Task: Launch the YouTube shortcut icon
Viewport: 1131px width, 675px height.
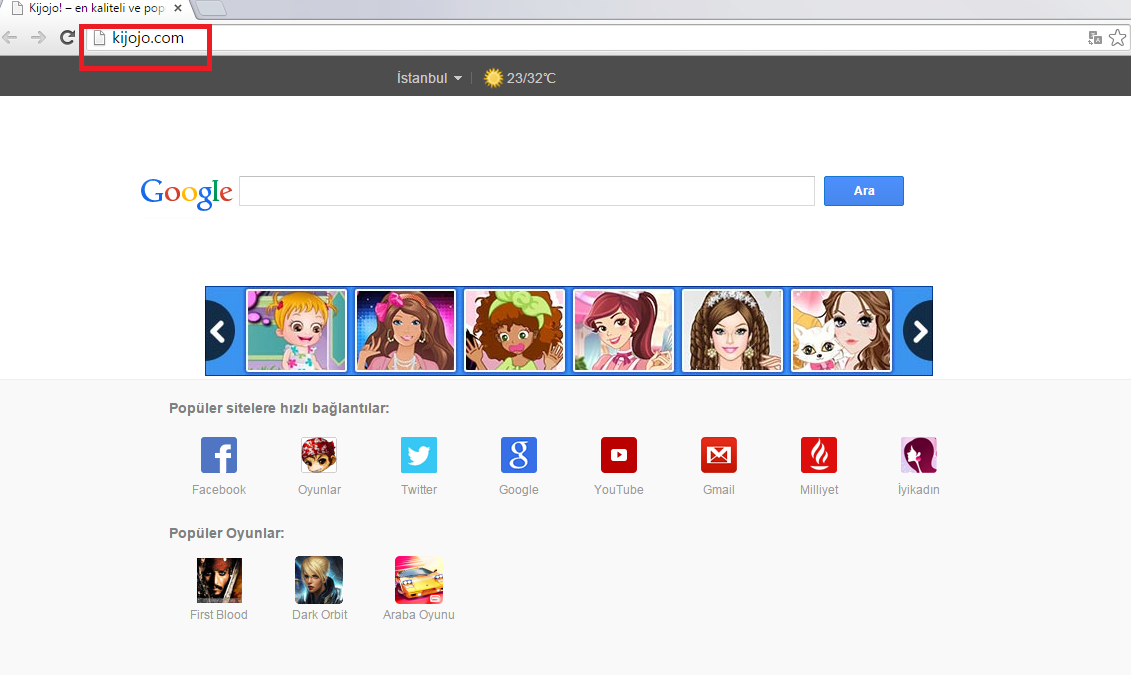Action: (619, 455)
